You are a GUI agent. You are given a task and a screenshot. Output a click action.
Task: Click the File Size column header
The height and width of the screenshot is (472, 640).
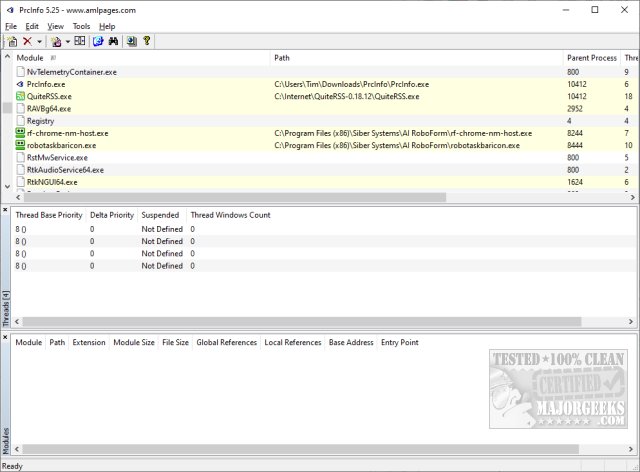(176, 343)
